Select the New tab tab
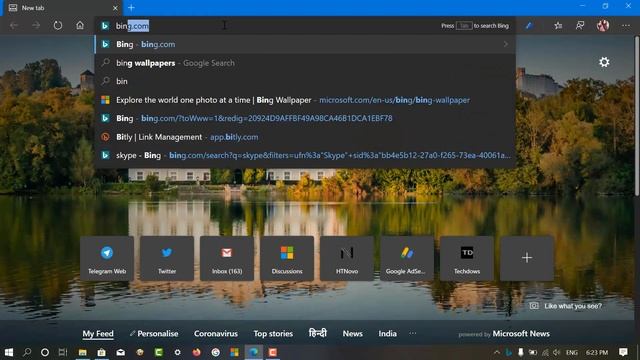The image size is (640, 360). (x=63, y=8)
